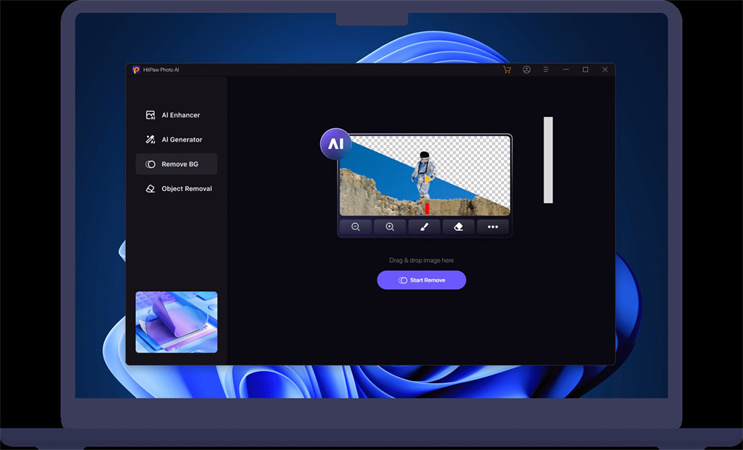This screenshot has height=450, width=743.
Task: Click the HitPaw Photo AI logo
Action: [136, 70]
